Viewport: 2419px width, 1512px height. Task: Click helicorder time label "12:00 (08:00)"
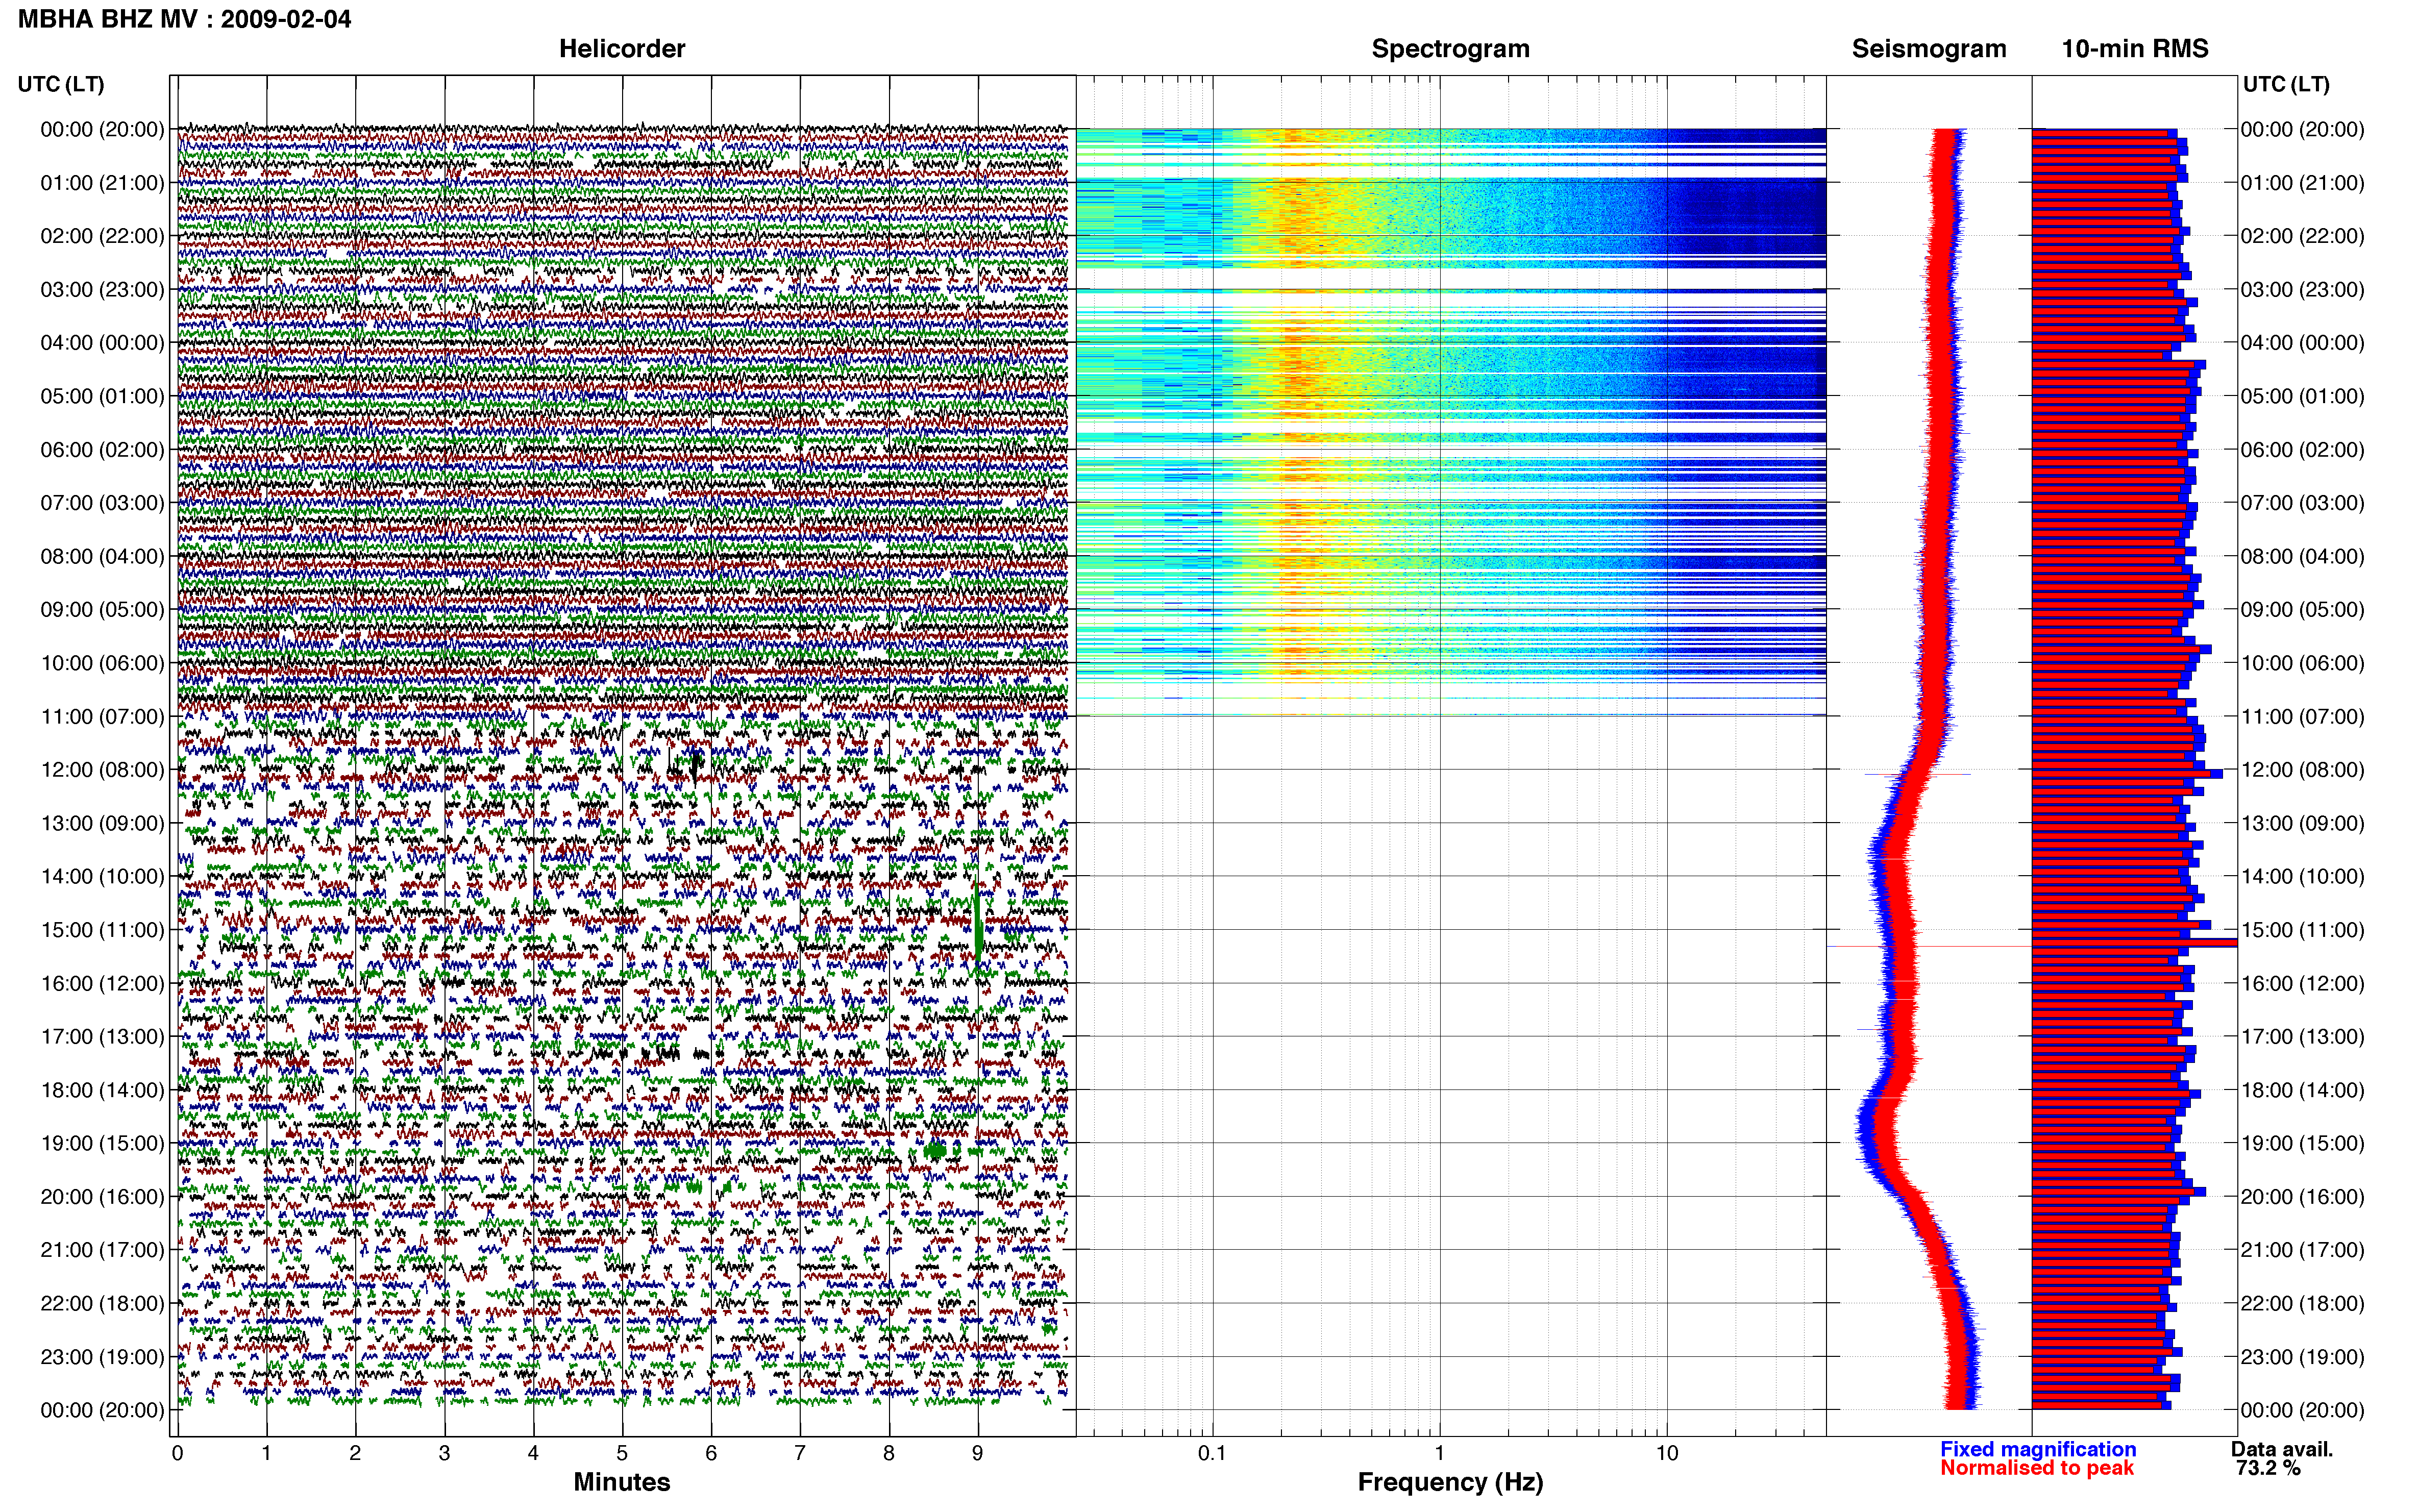(102, 770)
